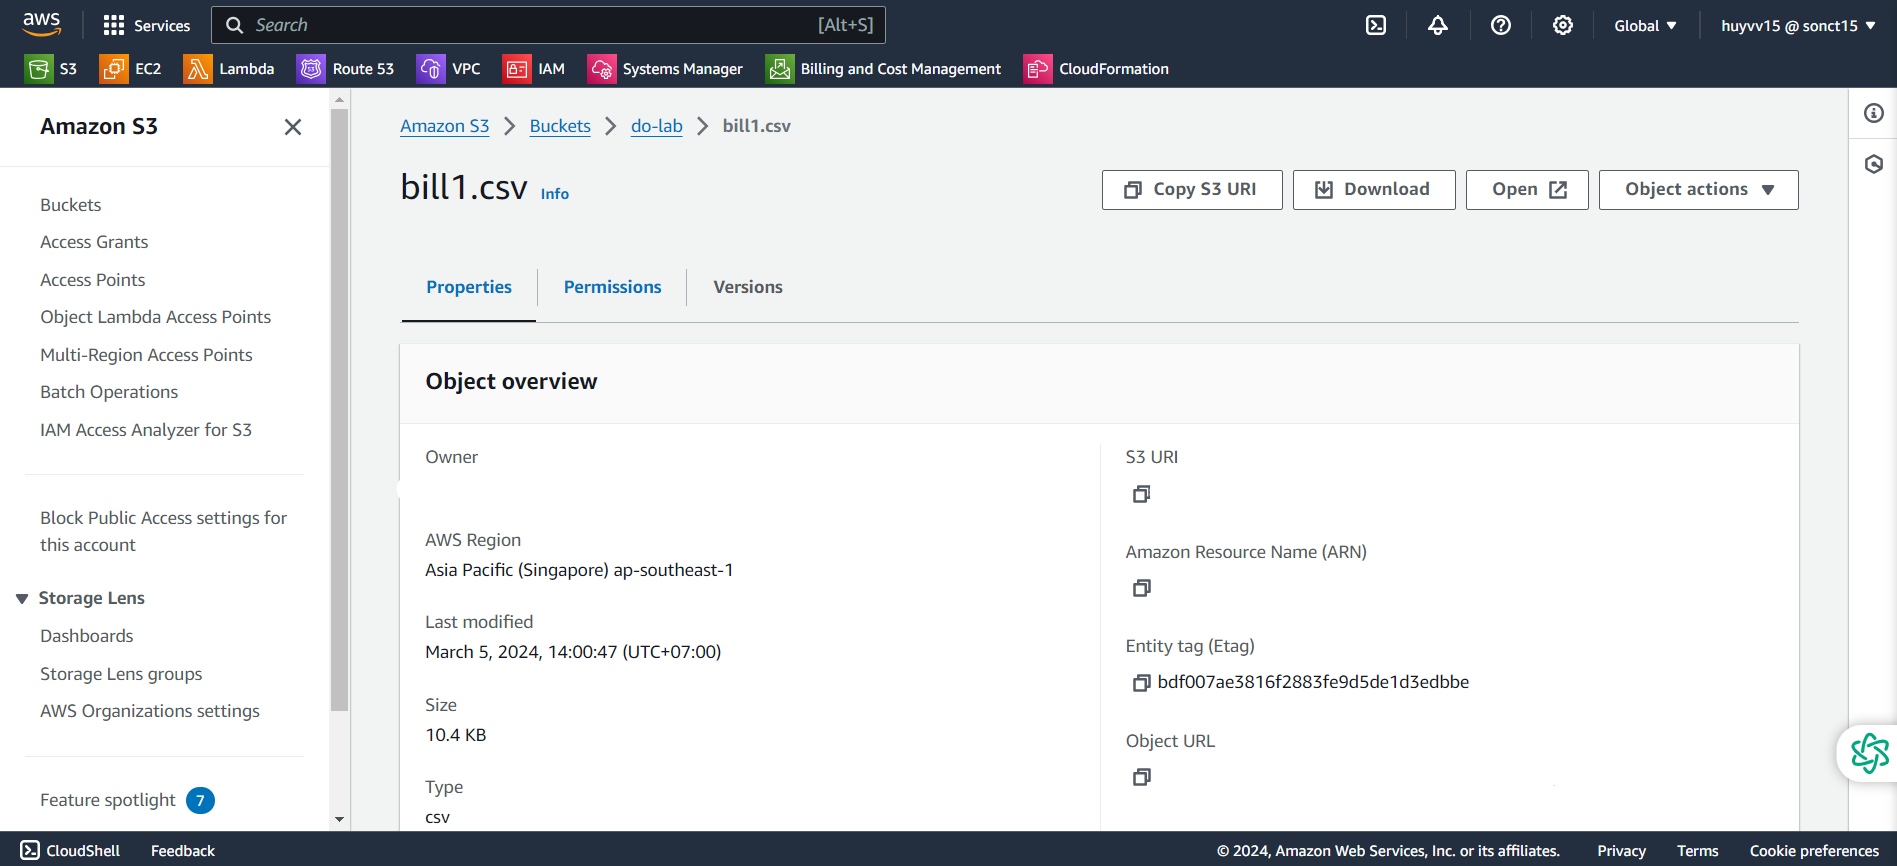Screen dimensions: 1897x866
Task: Open AWS Organizations settings
Action: [150, 711]
